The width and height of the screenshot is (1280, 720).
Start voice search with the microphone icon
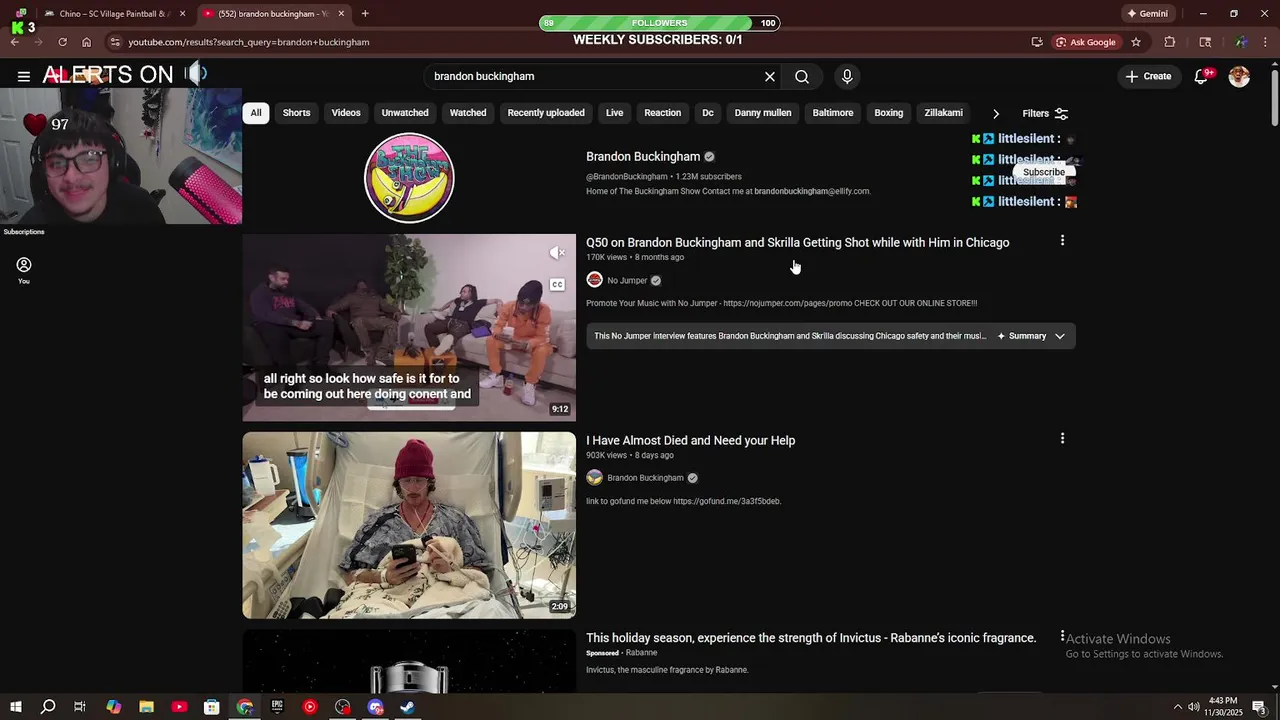847,76
